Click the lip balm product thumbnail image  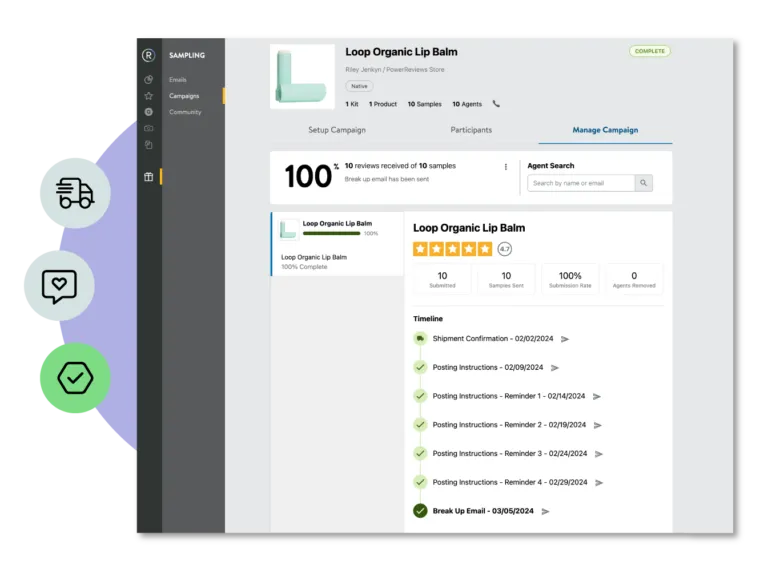(x=302, y=76)
